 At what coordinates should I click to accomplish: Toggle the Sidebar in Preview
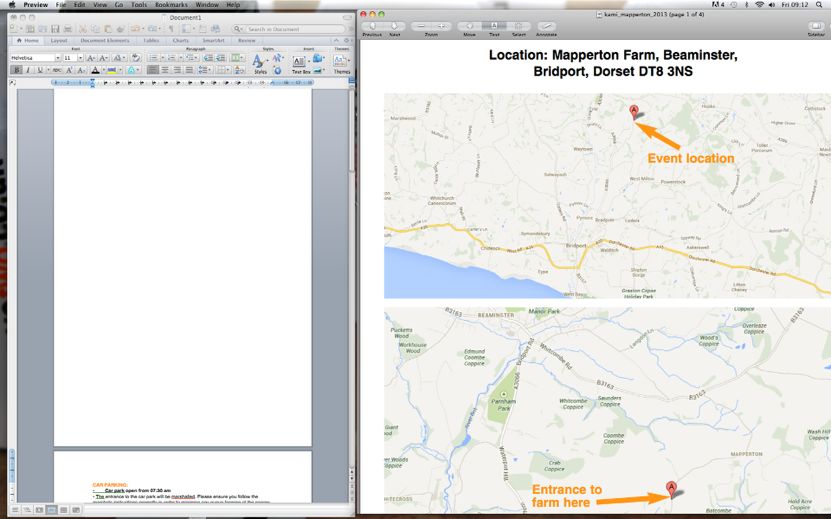[x=816, y=26]
